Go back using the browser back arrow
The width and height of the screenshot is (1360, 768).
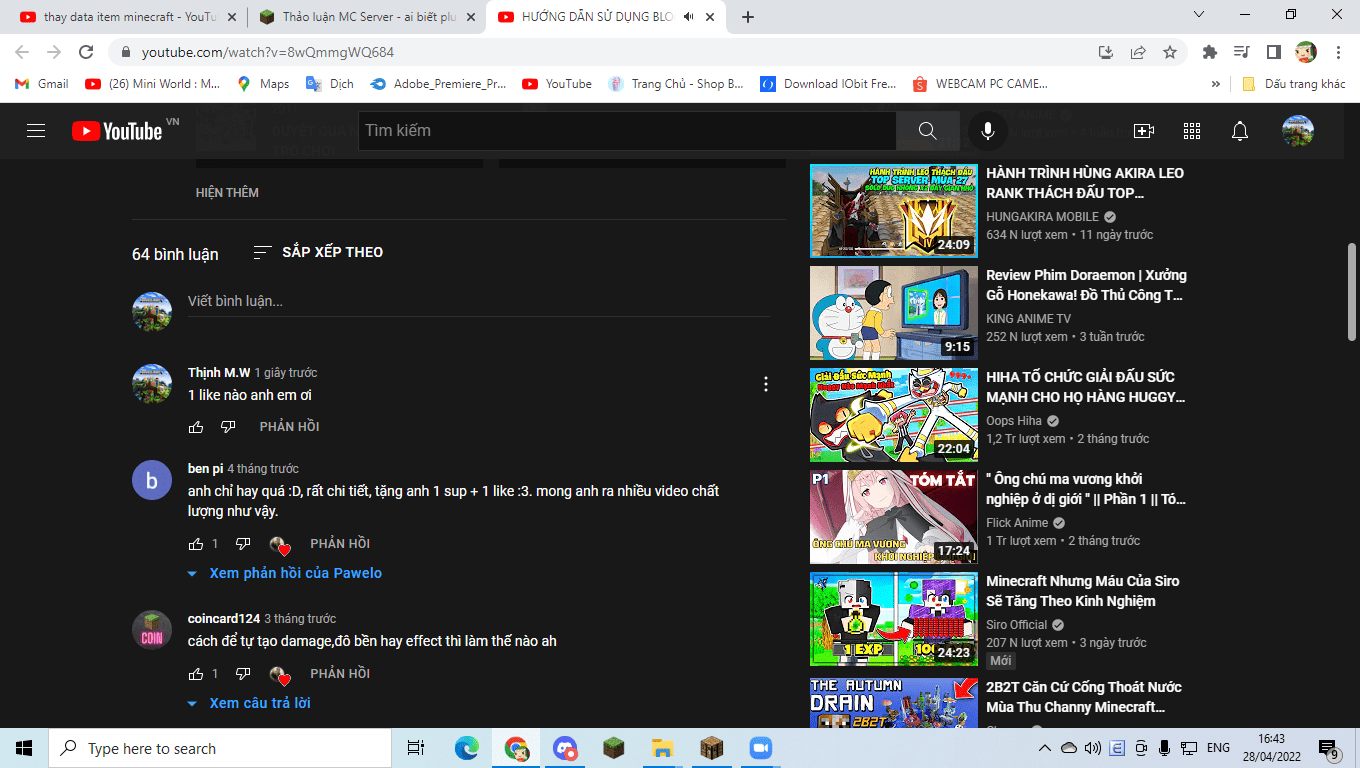coord(22,52)
